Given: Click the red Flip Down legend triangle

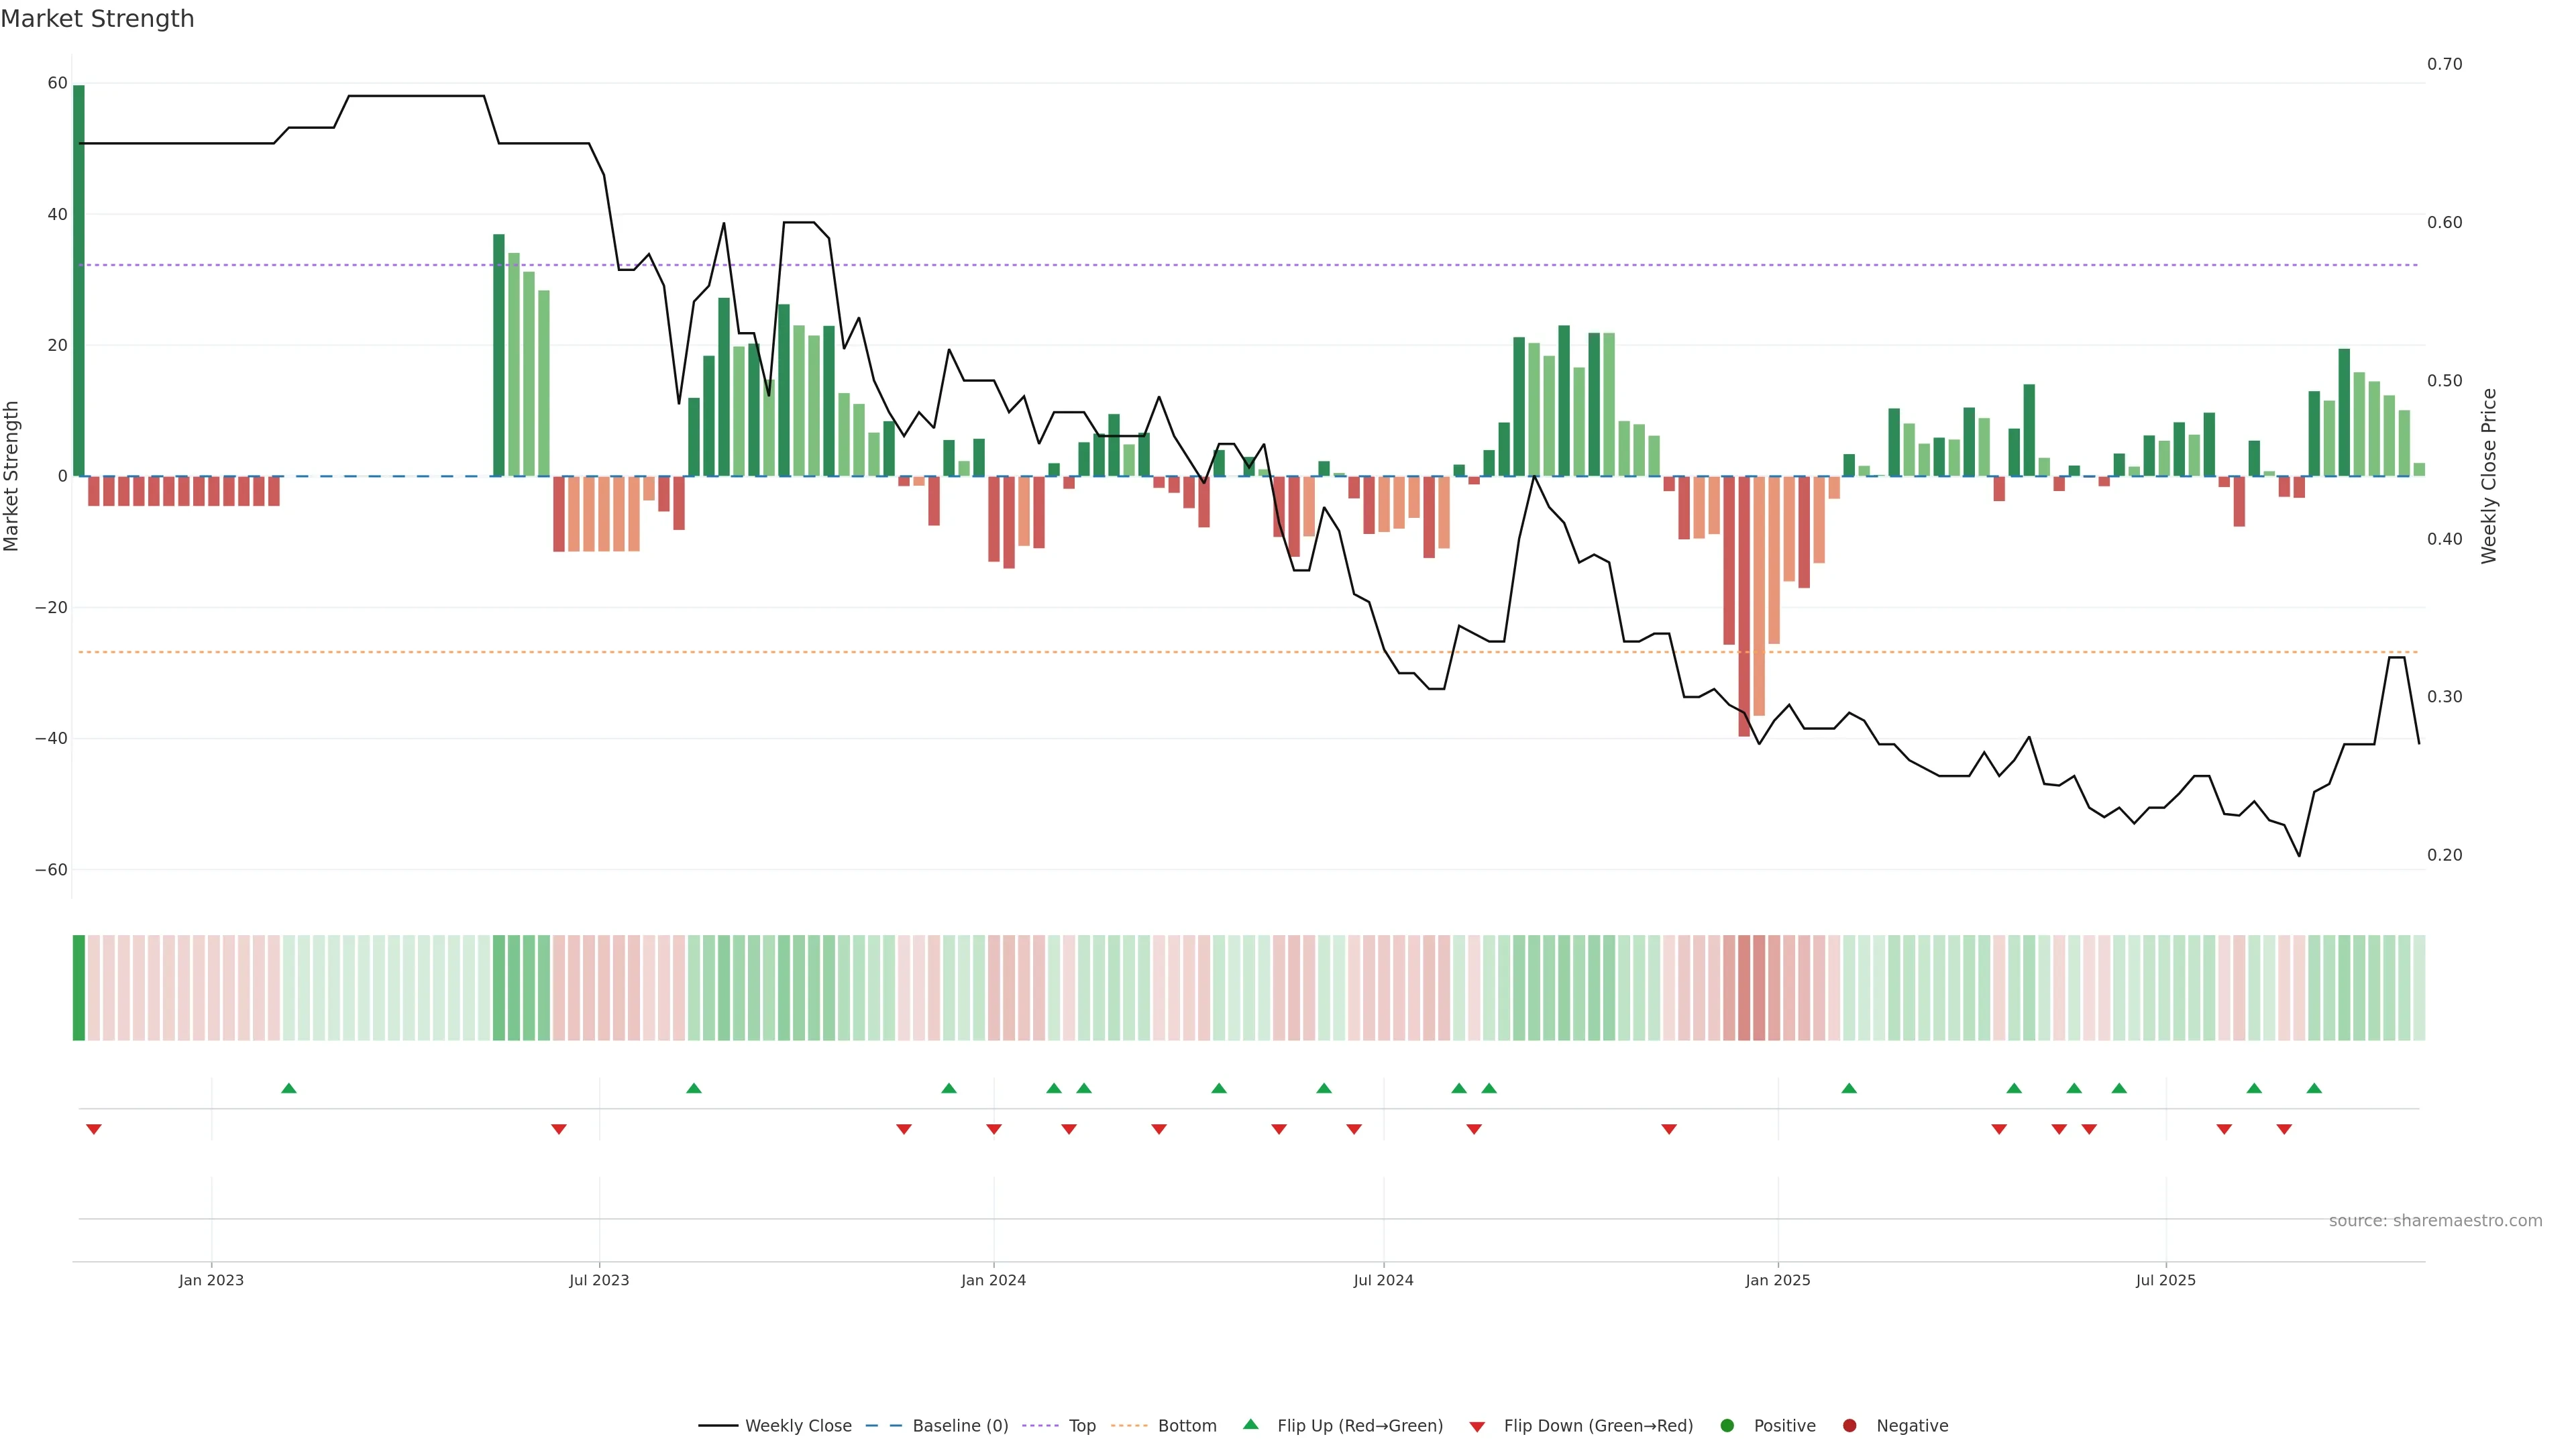Looking at the screenshot, I should 1477,1427.
